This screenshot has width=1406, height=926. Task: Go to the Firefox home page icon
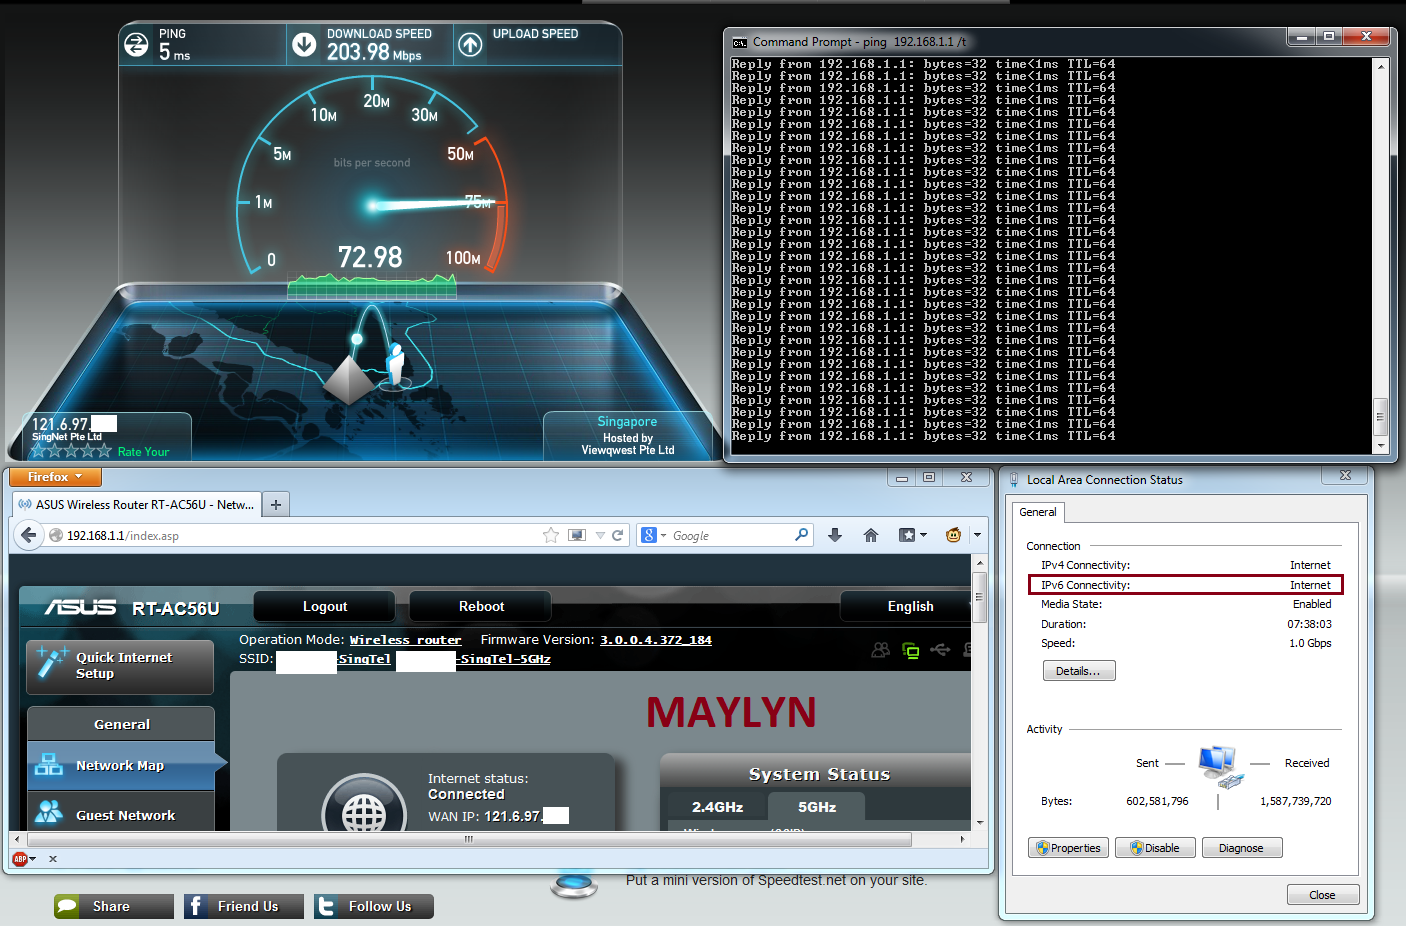point(871,535)
